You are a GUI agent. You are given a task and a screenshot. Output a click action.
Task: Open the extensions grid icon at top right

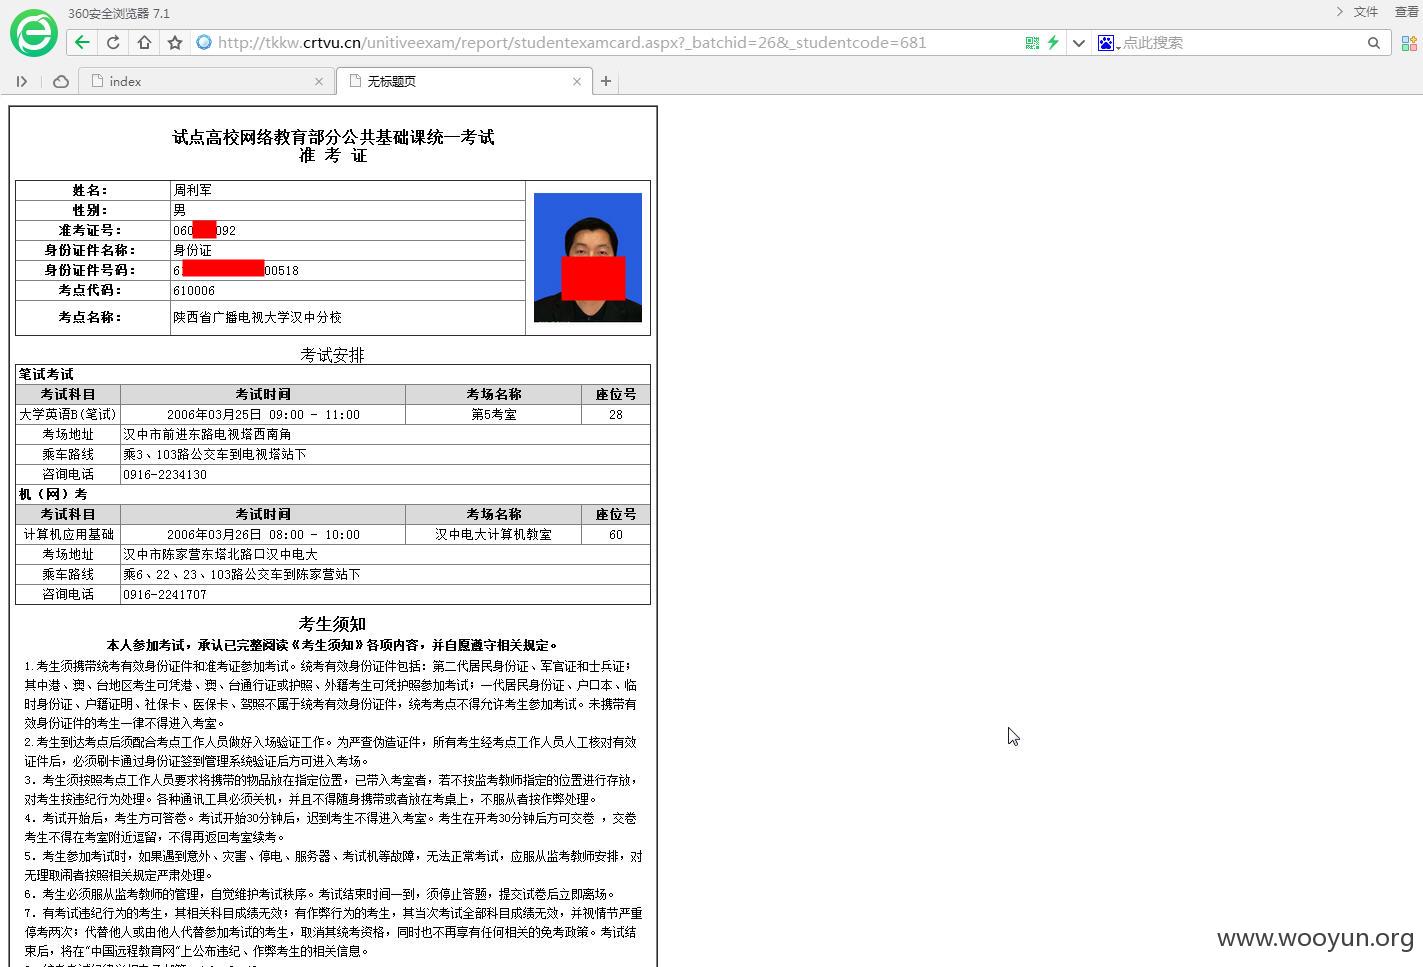(x=1409, y=43)
